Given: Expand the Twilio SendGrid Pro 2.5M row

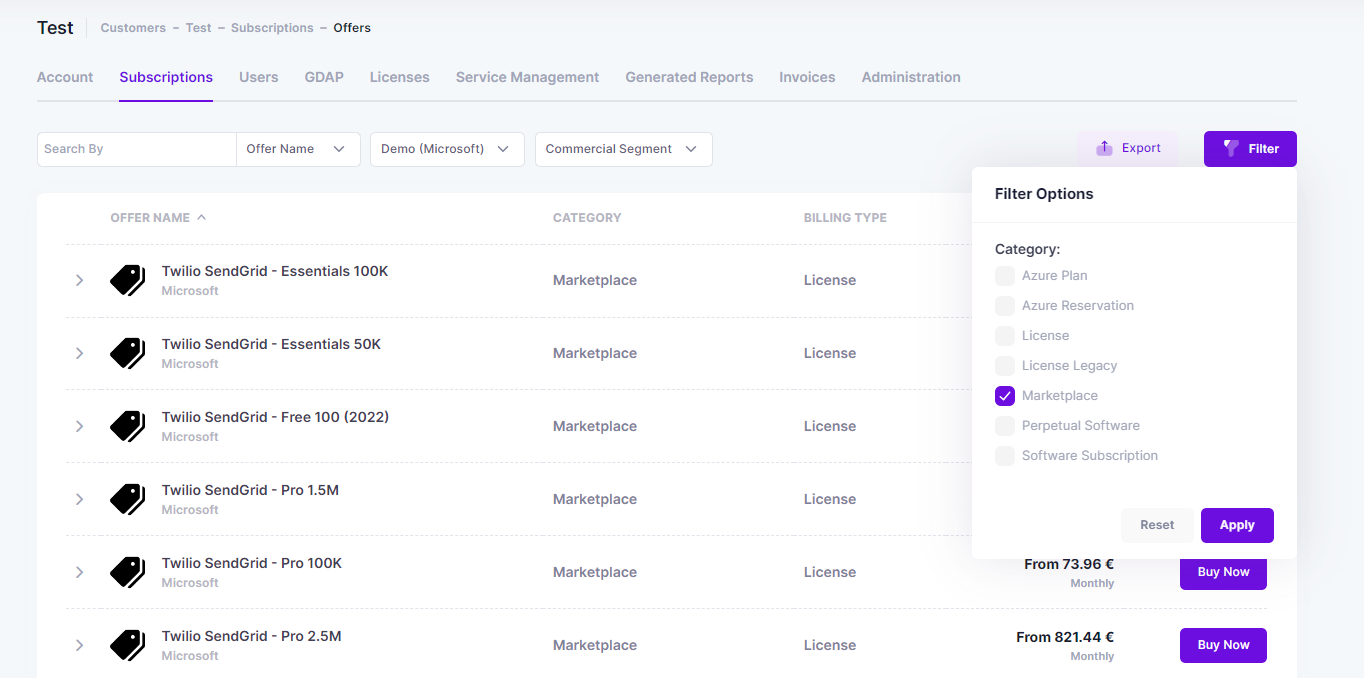Looking at the screenshot, I should coord(79,645).
